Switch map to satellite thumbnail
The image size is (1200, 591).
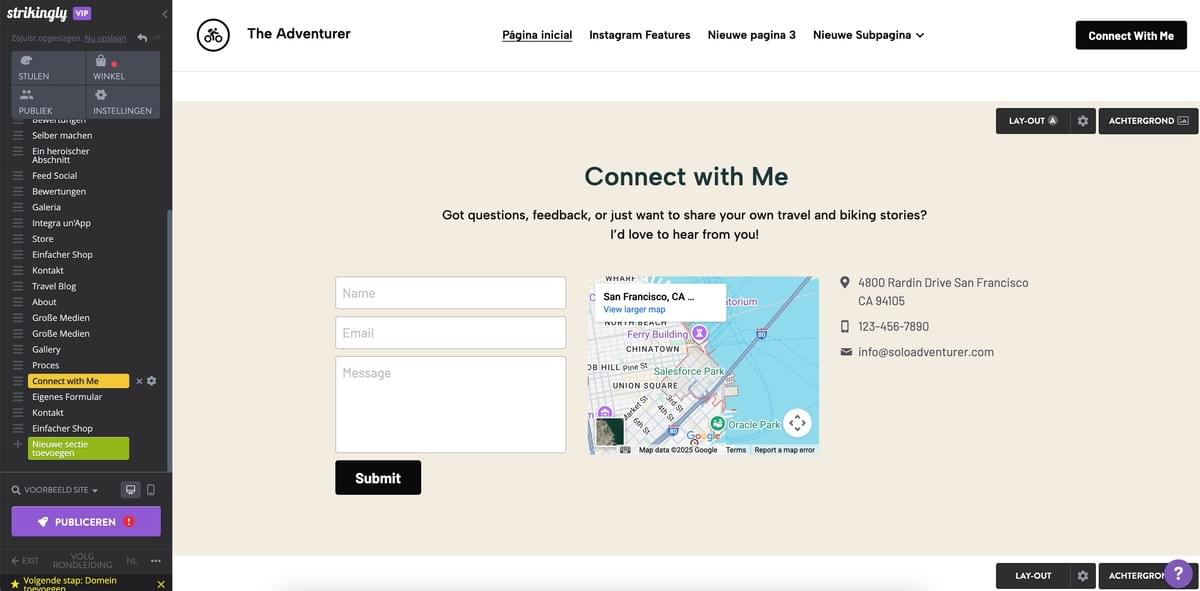click(610, 431)
